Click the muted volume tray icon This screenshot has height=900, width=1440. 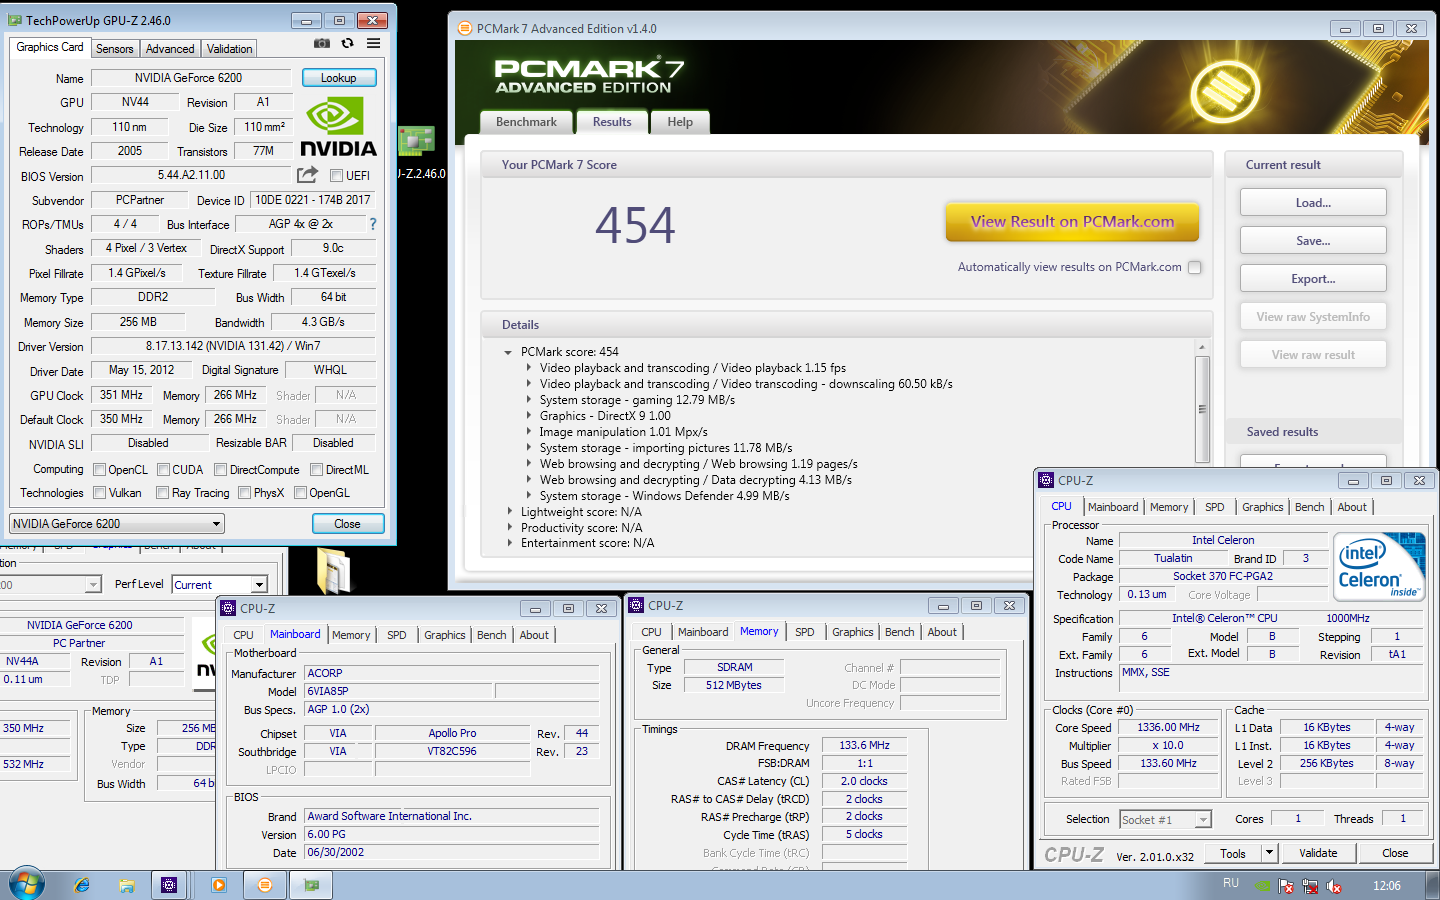[1334, 886]
